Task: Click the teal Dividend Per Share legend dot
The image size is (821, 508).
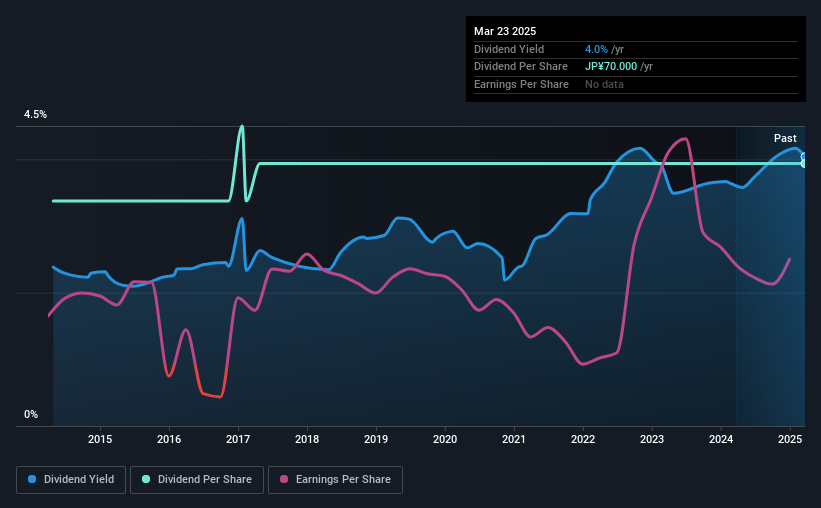Action: pos(146,479)
